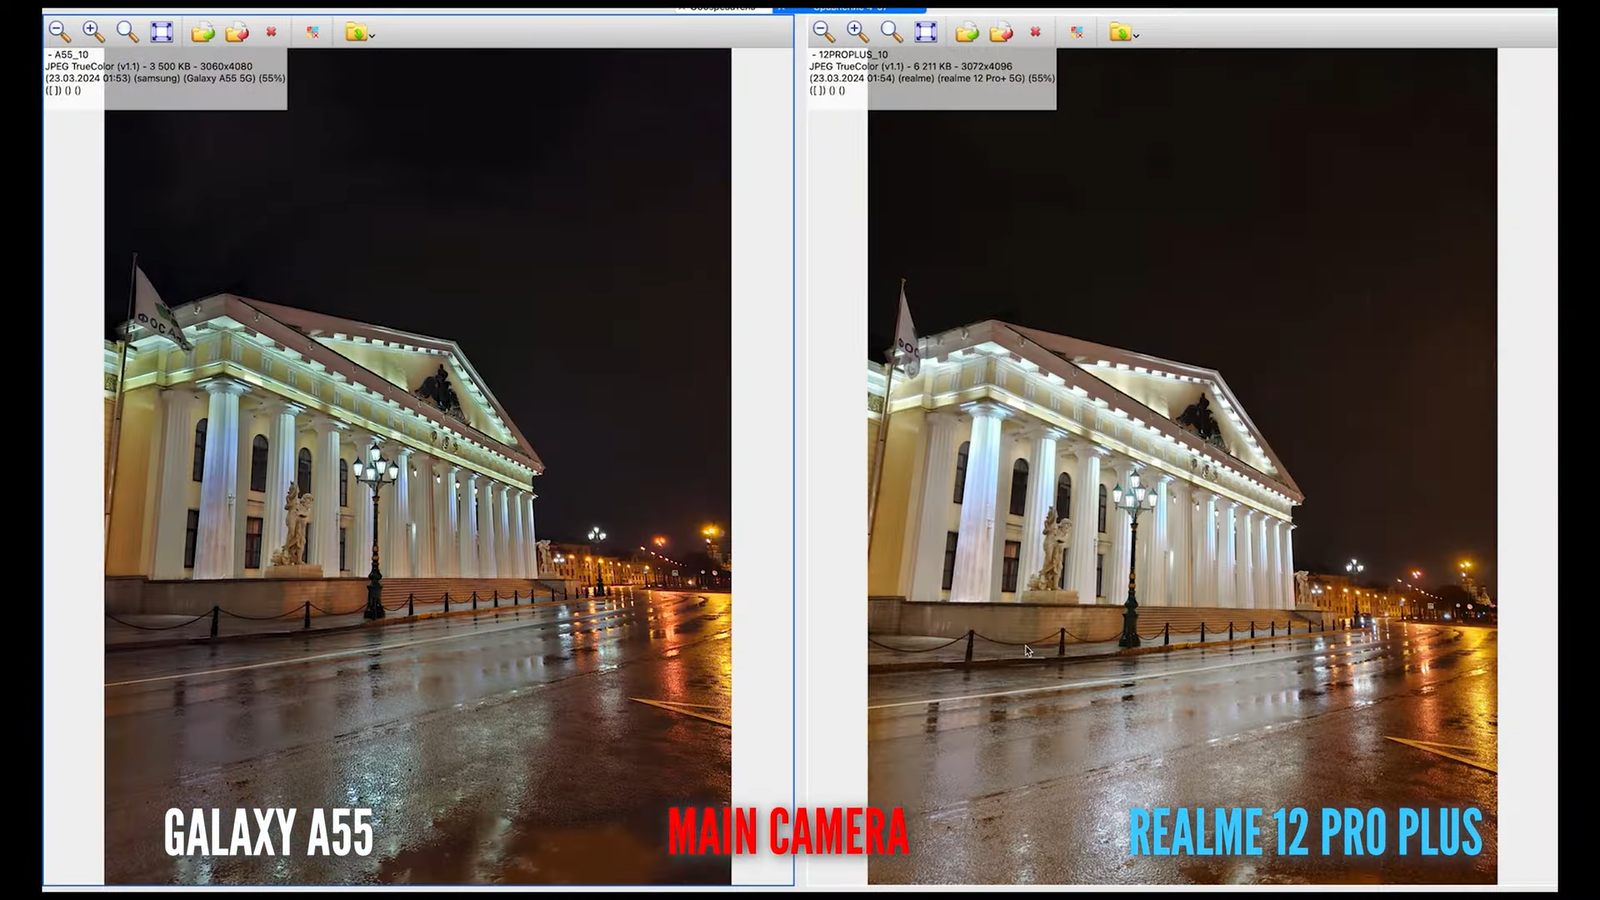Click the realme 12 Pro Plus night photo
The image size is (1600, 900).
(1182, 466)
